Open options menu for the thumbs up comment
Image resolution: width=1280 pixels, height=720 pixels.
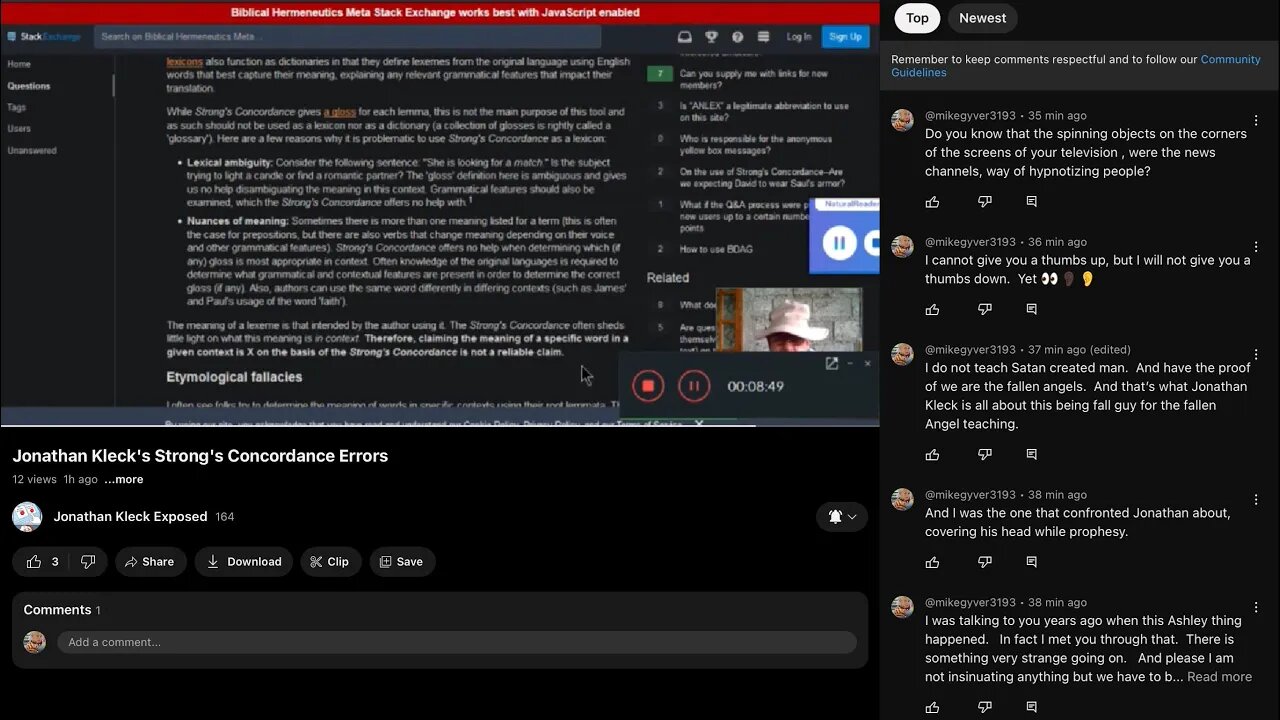click(1257, 247)
